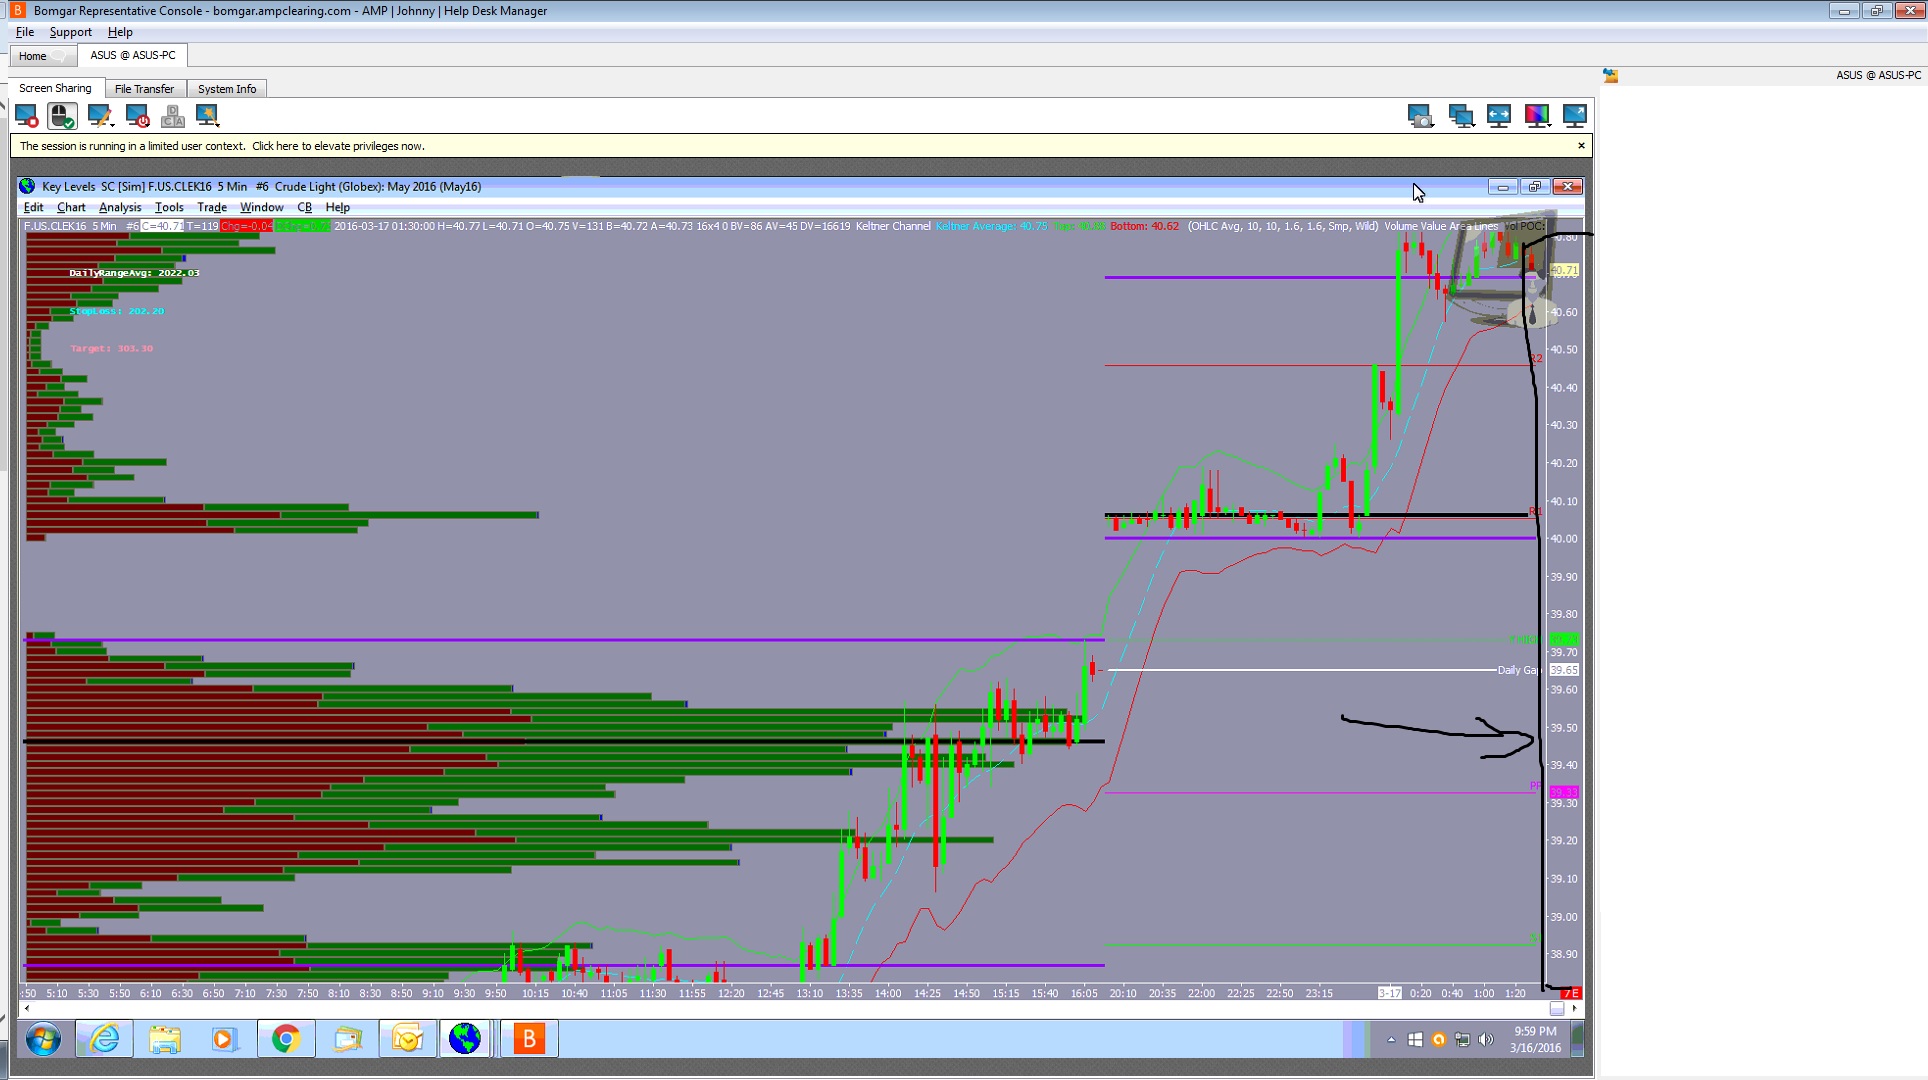Dismiss the limited user context message
The width and height of the screenshot is (1928, 1080).
(x=1581, y=146)
